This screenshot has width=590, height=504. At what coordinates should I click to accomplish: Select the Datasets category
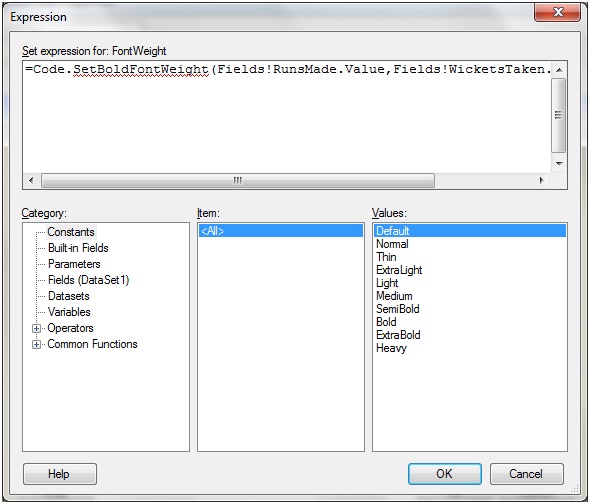pyautogui.click(x=68, y=296)
